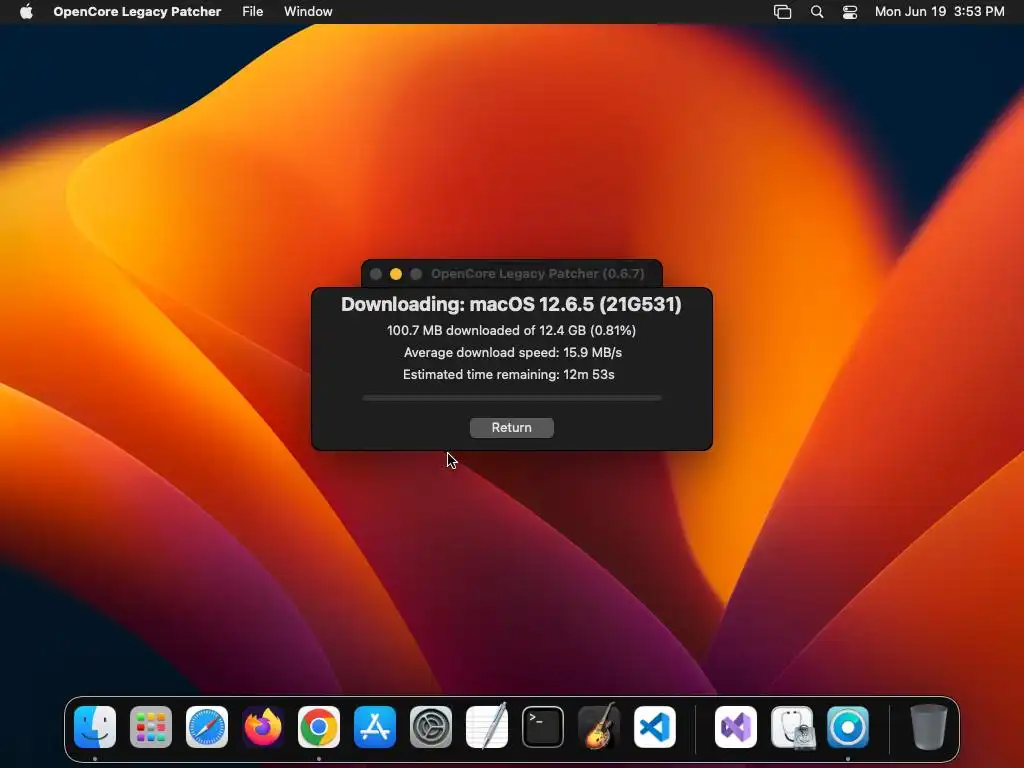
Task: Click the download progress bar
Action: click(512, 398)
